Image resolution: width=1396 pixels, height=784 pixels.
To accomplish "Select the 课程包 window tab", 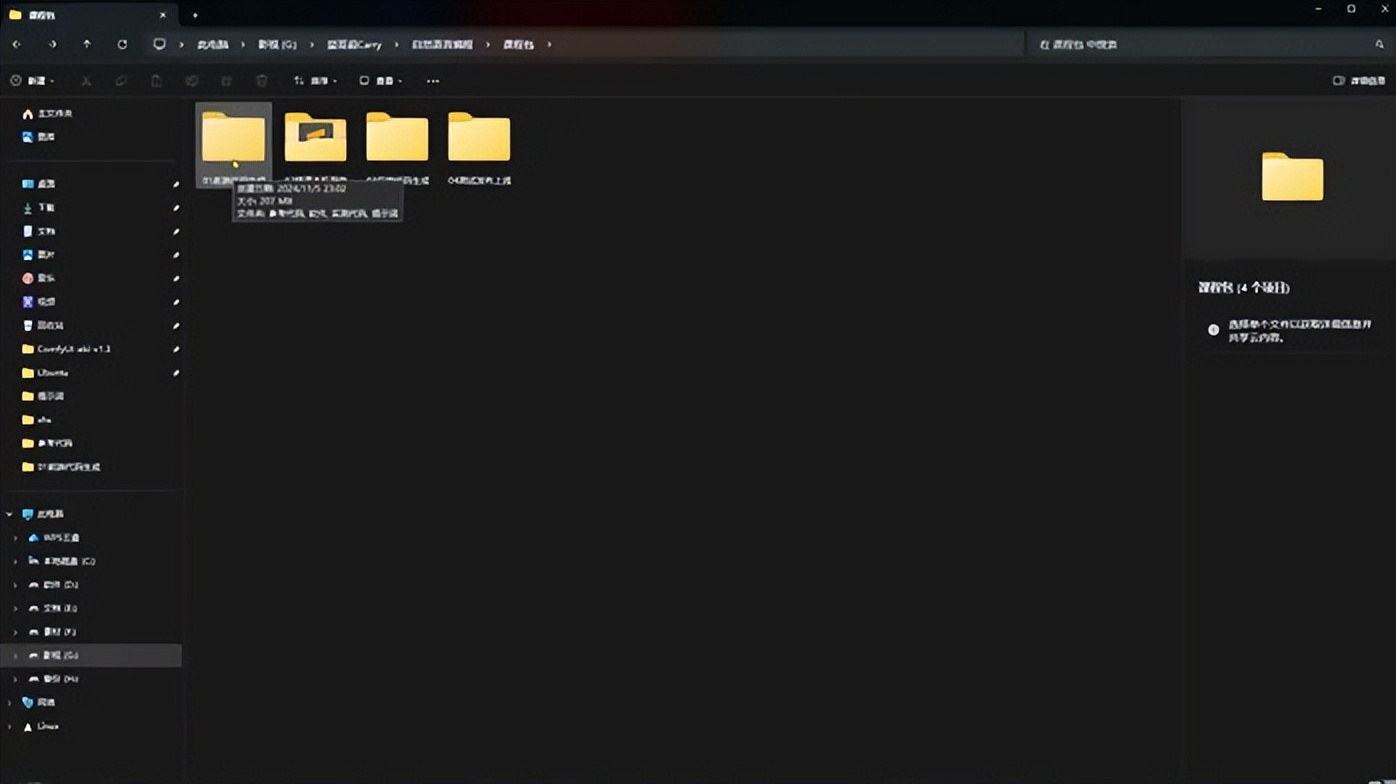I will click(88, 15).
